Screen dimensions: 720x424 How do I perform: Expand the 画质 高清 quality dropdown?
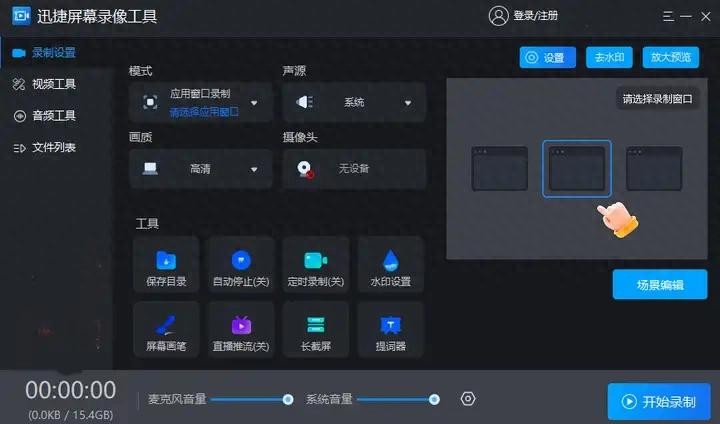pos(254,169)
